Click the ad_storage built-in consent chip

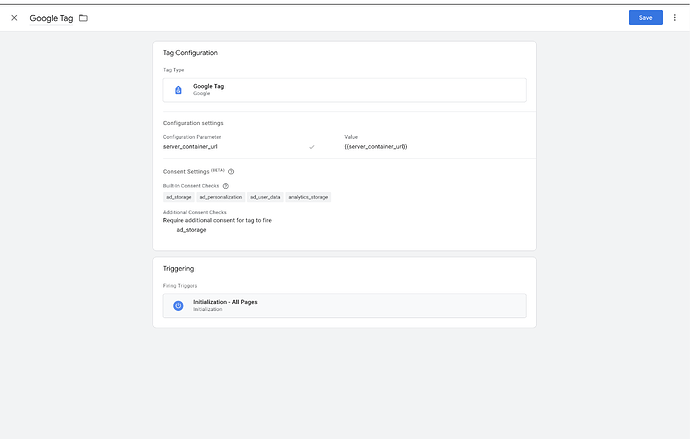point(179,197)
